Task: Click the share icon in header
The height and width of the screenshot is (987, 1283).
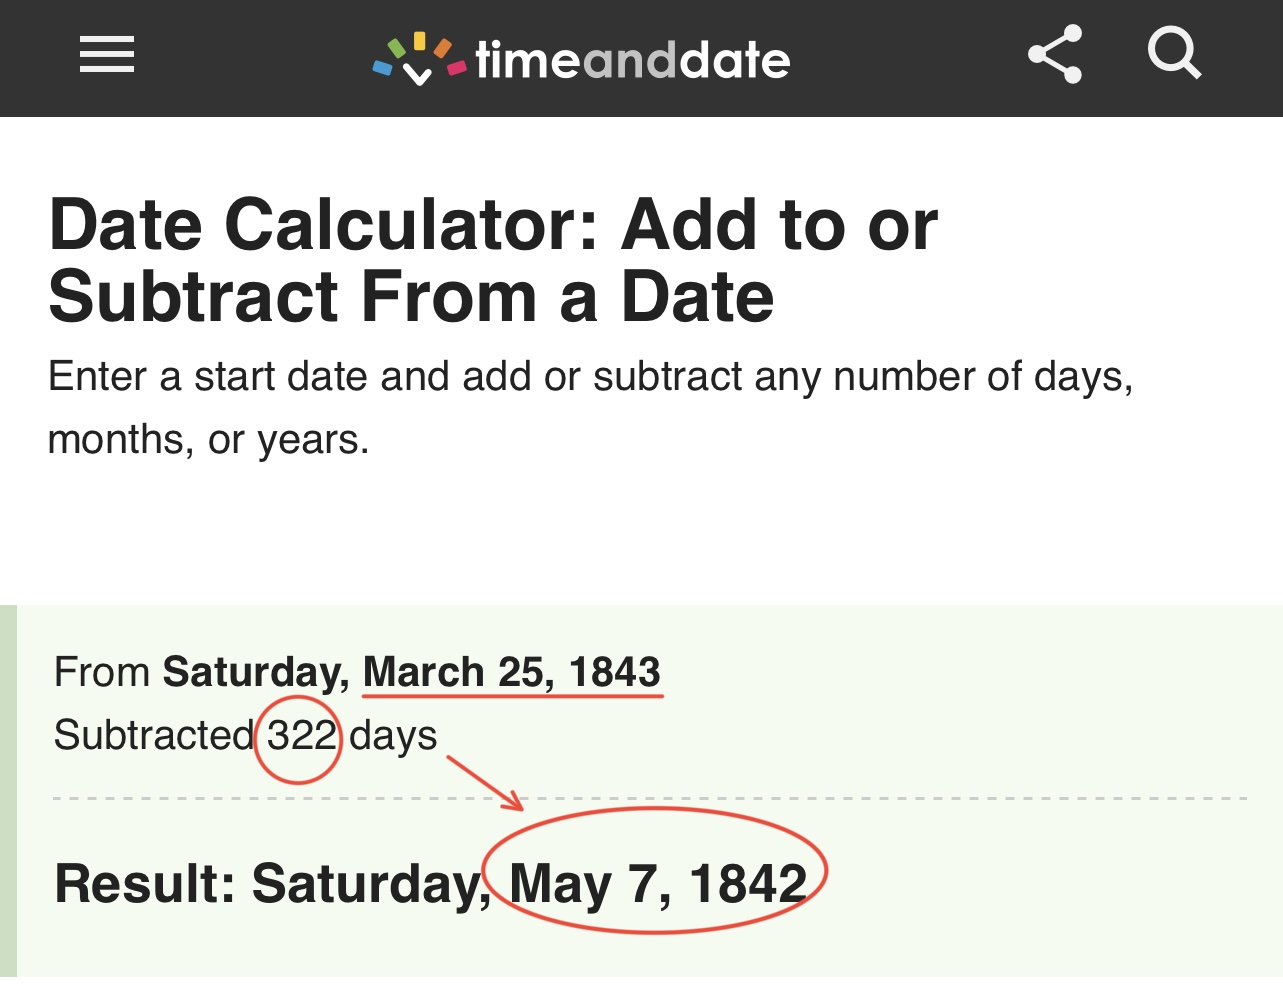Action: coord(1055,55)
